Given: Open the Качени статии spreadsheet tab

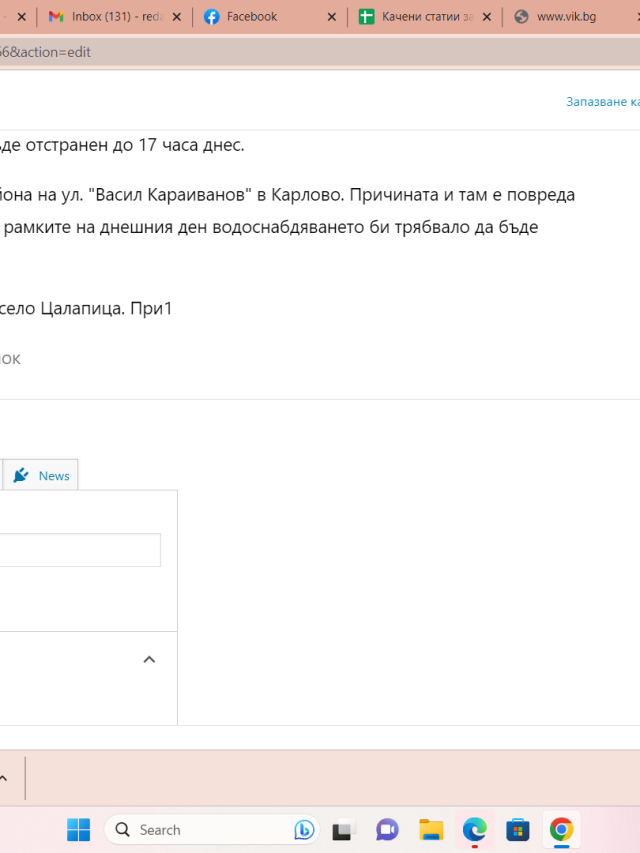Looking at the screenshot, I should tap(416, 17).
